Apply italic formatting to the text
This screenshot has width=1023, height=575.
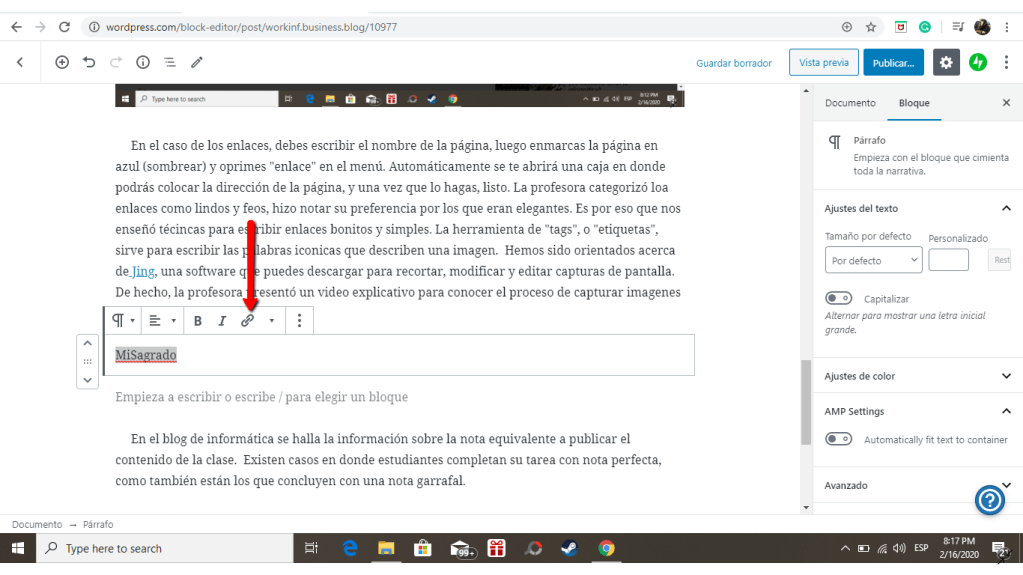222,321
